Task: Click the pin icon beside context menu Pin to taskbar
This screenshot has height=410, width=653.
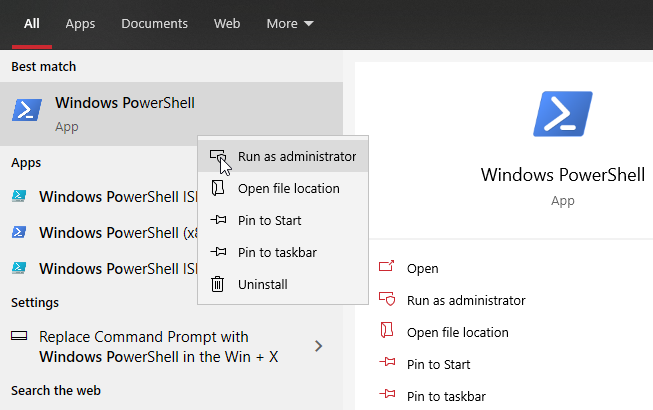Action: coord(218,251)
